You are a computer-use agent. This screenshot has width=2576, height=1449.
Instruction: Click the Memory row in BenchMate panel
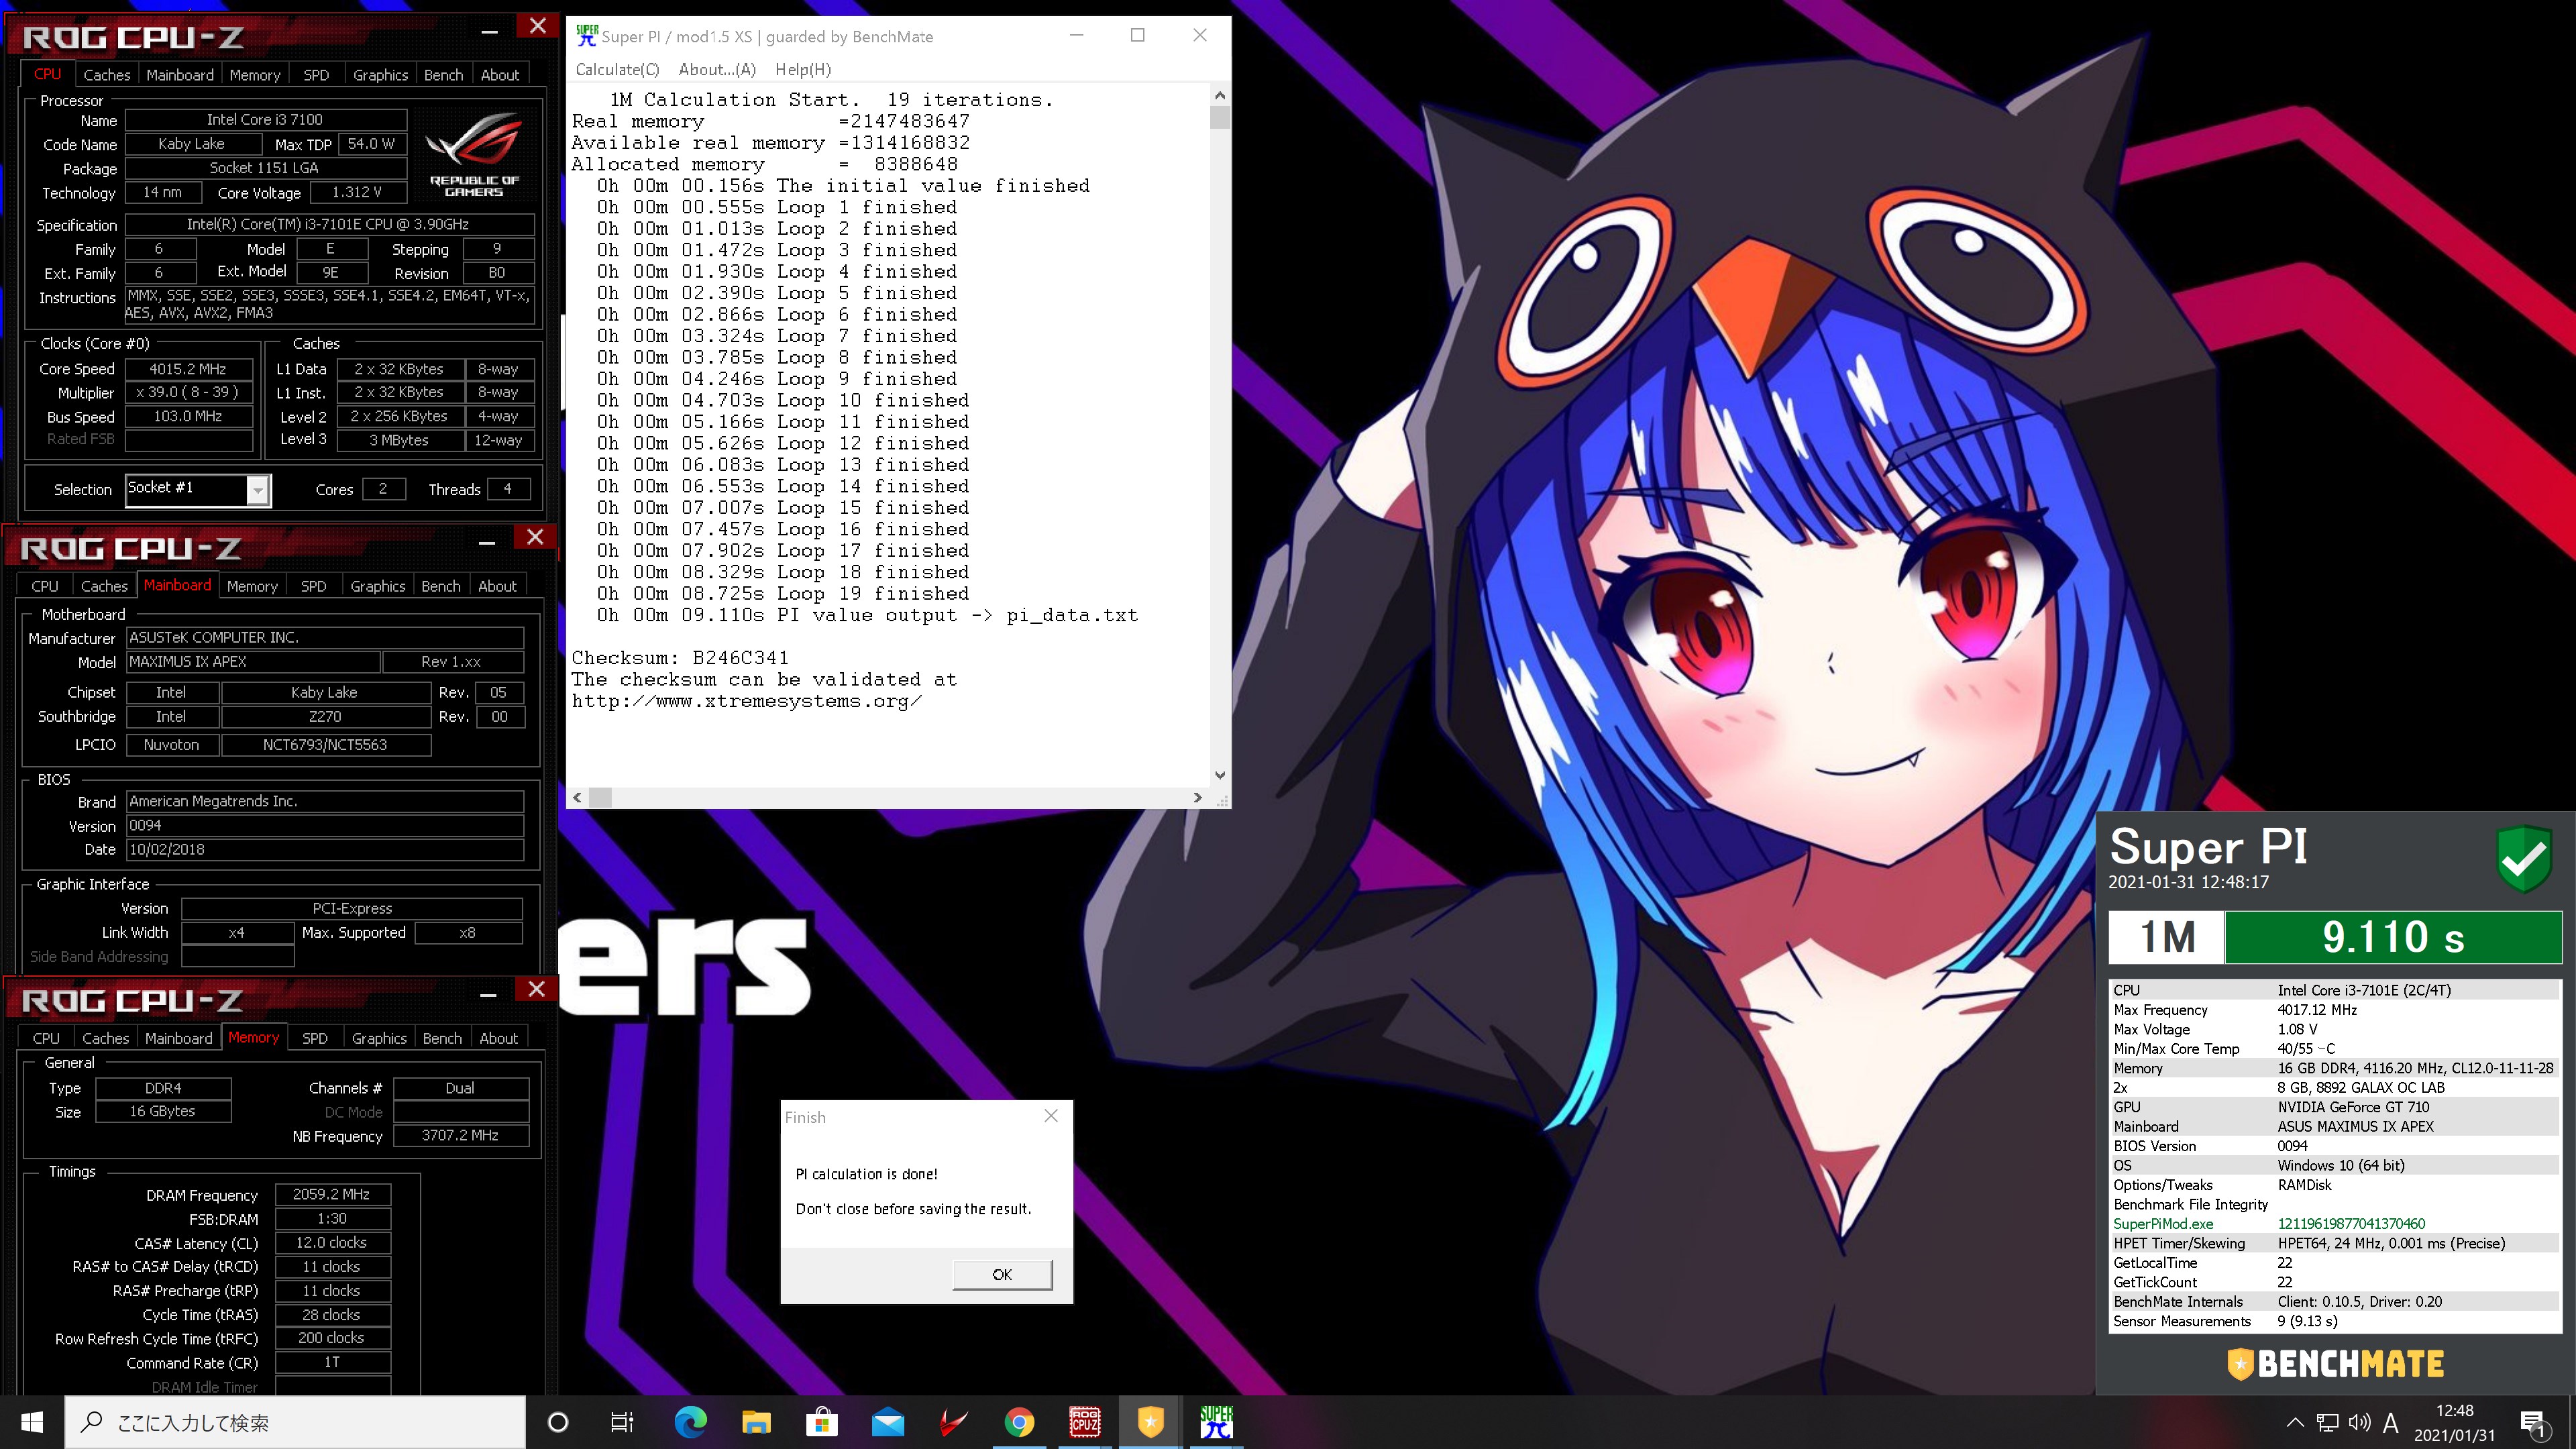point(2335,1068)
